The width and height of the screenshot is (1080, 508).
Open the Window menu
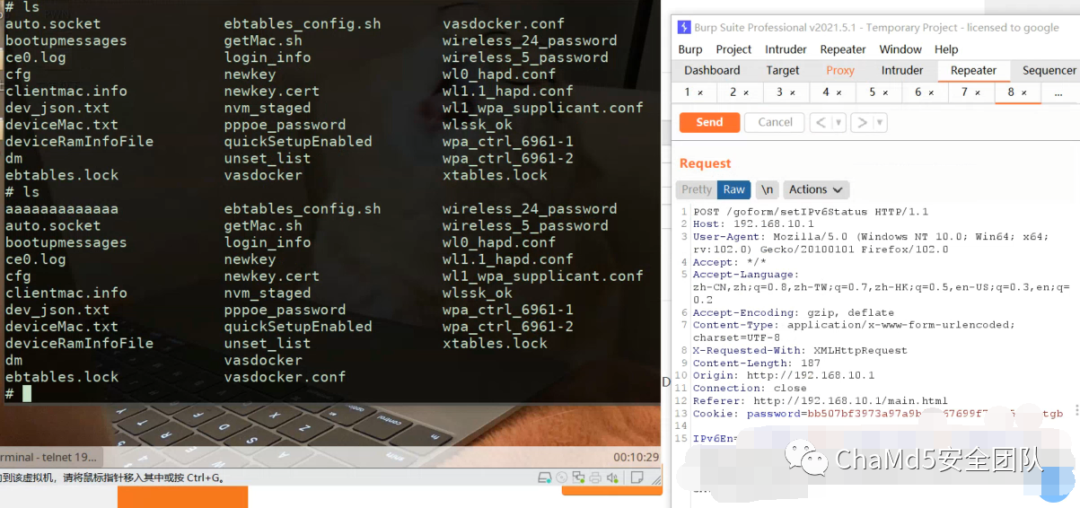tap(900, 50)
